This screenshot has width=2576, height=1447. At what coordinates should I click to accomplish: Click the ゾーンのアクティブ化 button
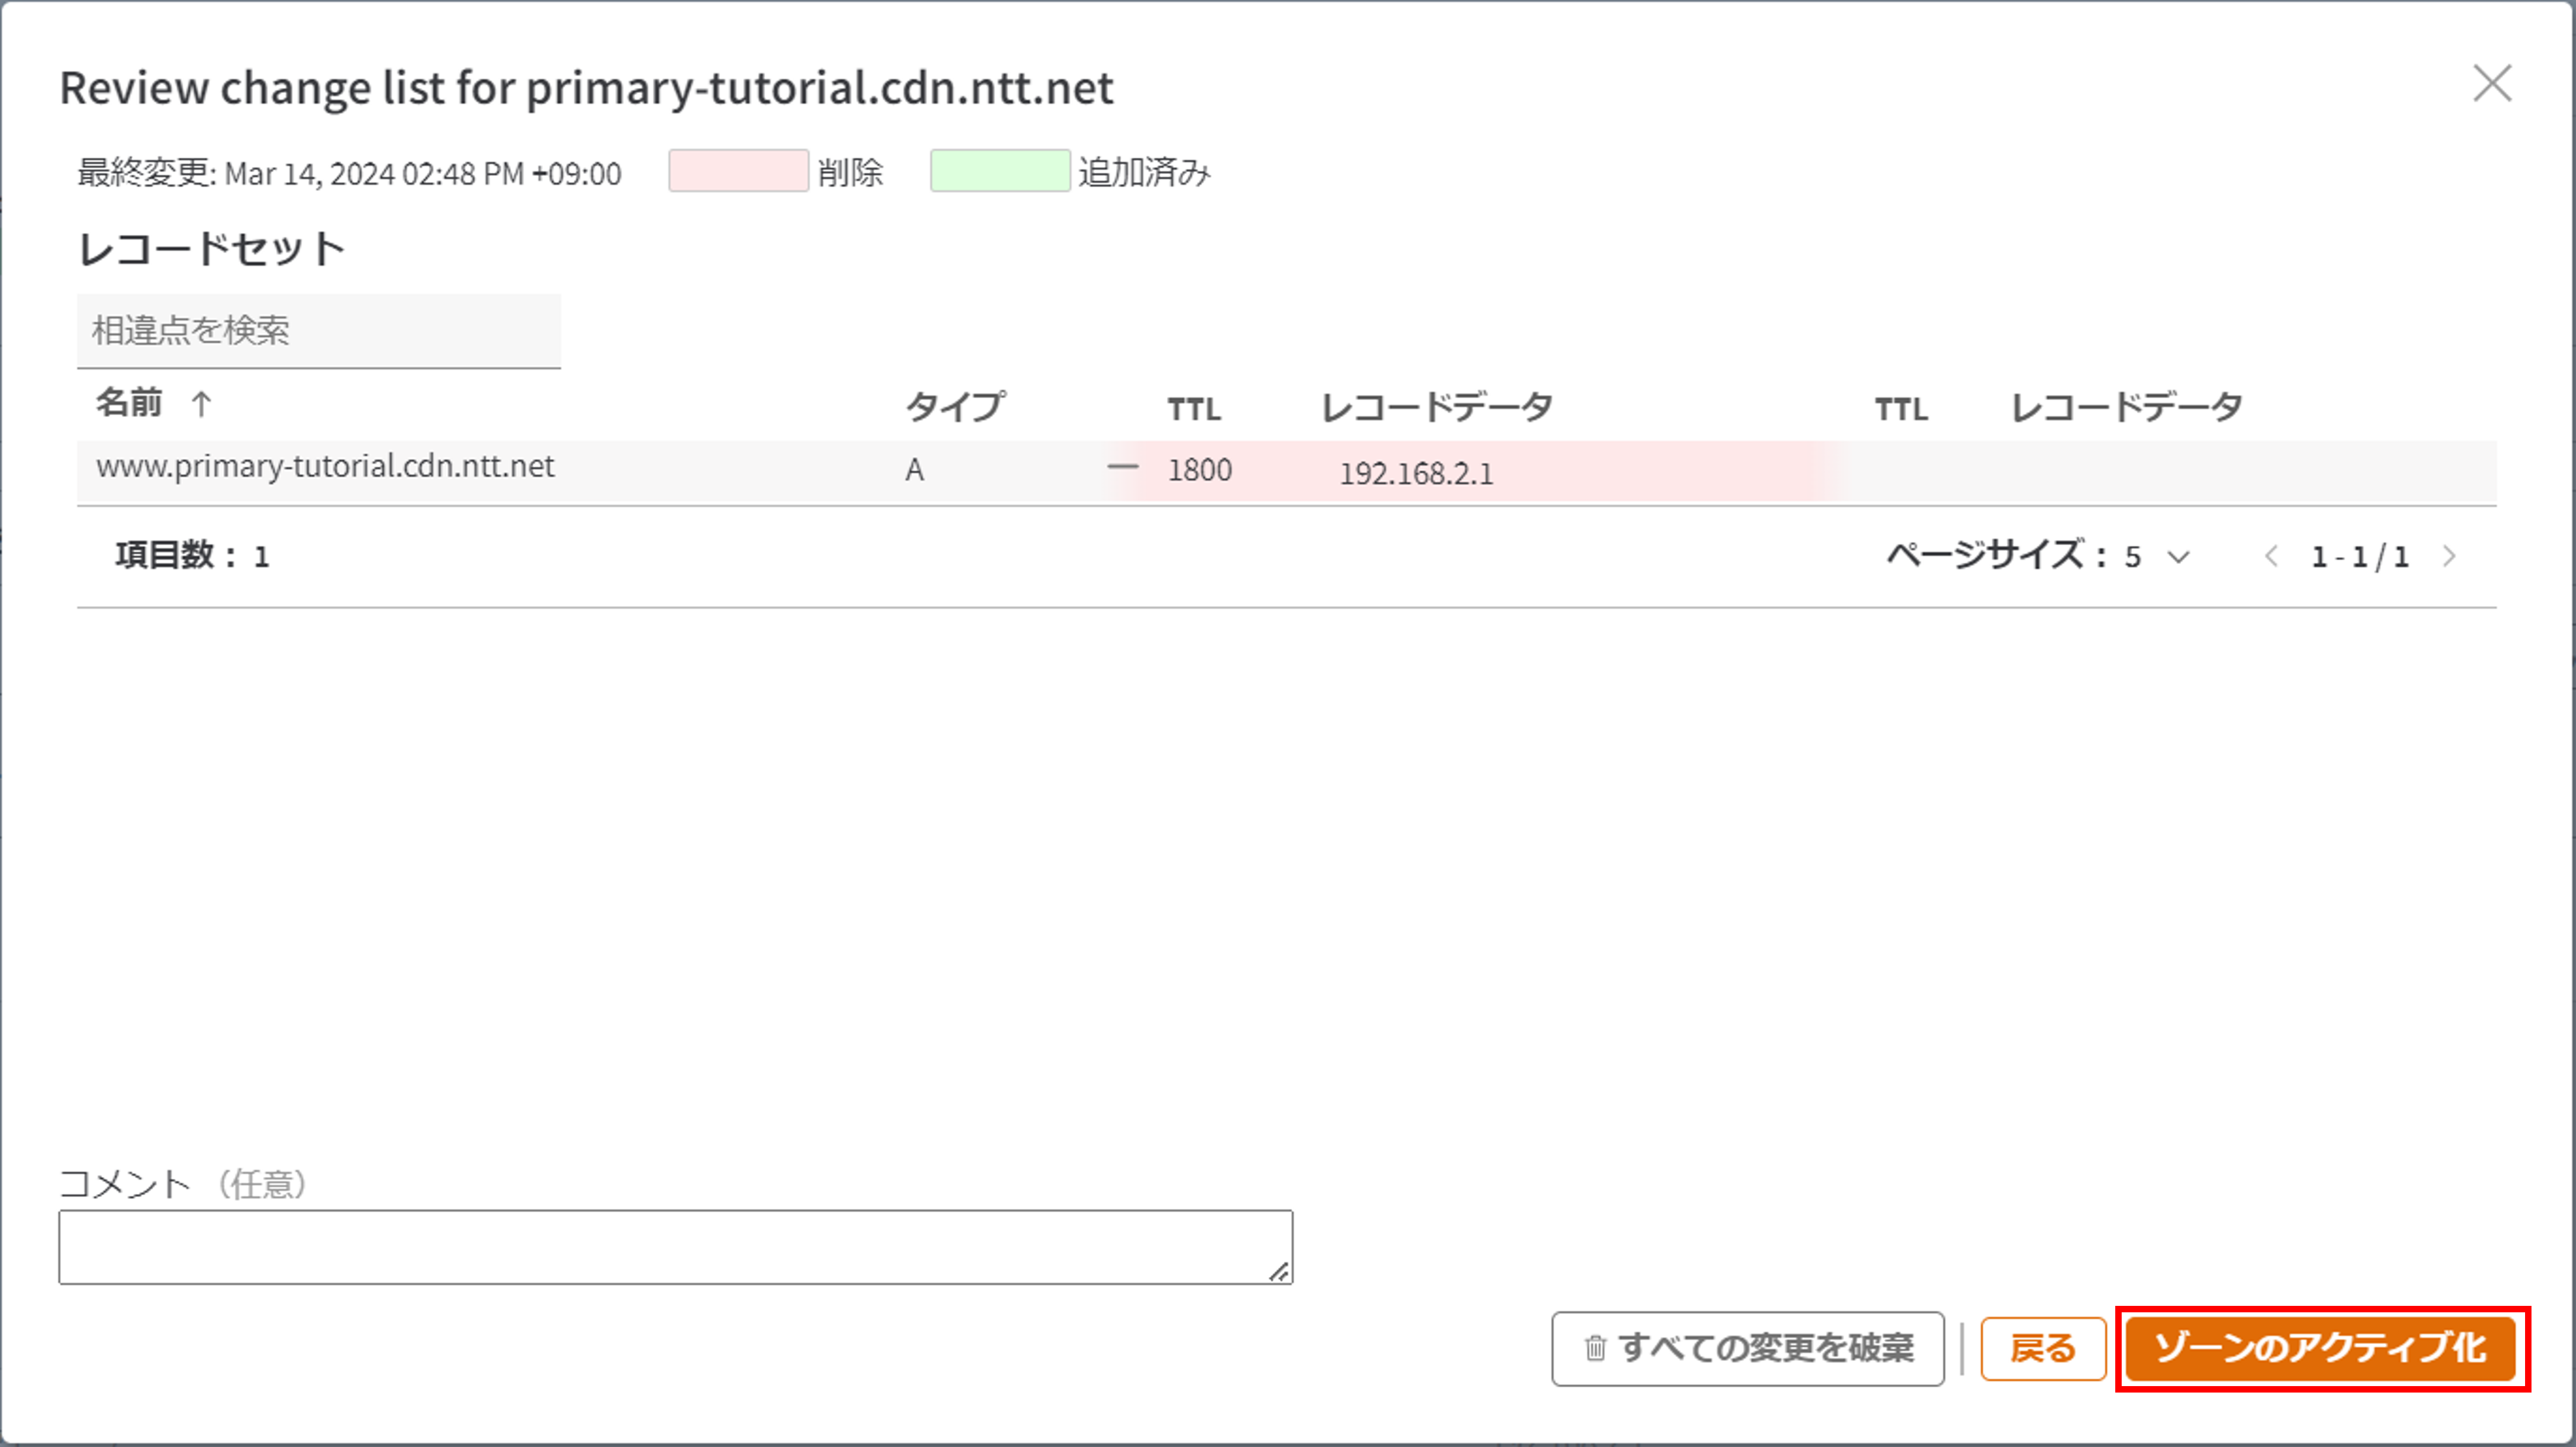coord(2320,1347)
